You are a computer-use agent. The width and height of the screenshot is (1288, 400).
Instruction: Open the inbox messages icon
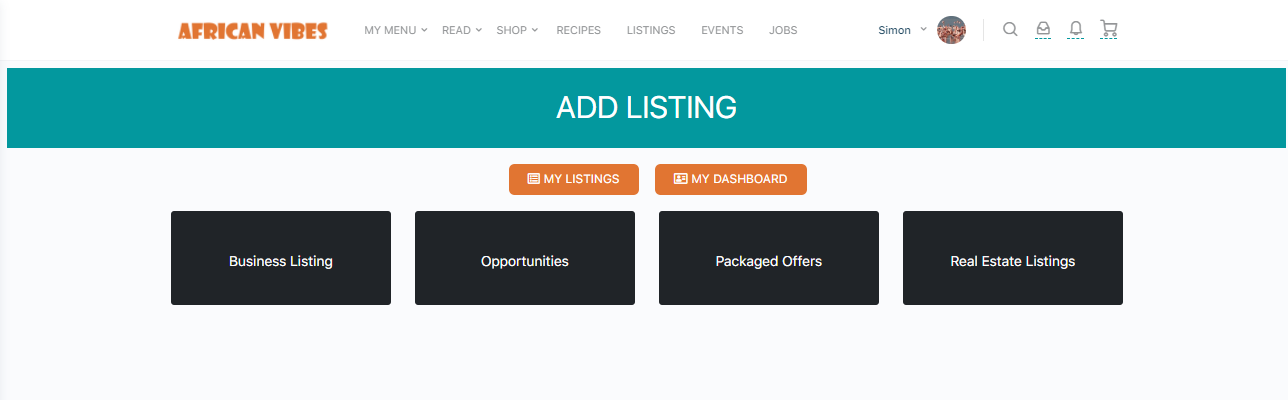[1043, 29]
